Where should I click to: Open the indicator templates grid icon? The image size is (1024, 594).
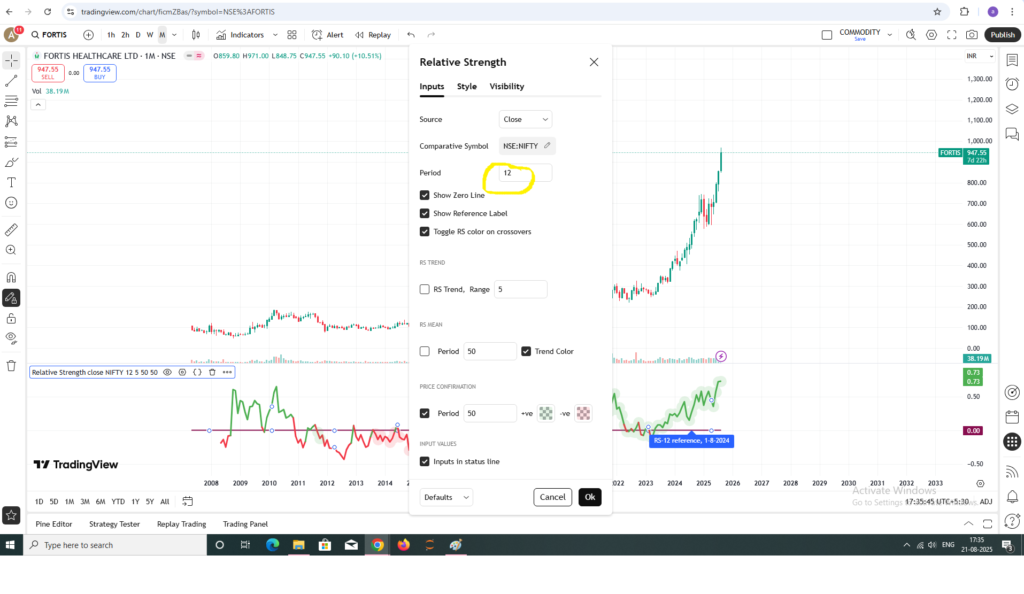pyautogui.click(x=292, y=35)
